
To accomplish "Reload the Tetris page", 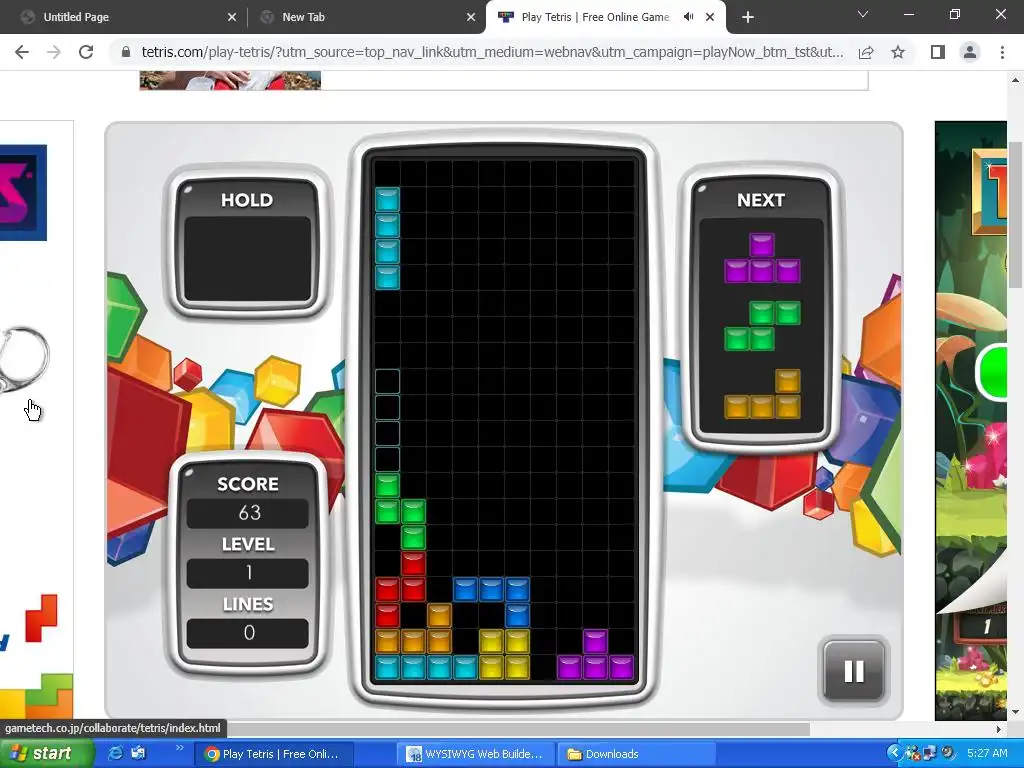I will click(86, 52).
